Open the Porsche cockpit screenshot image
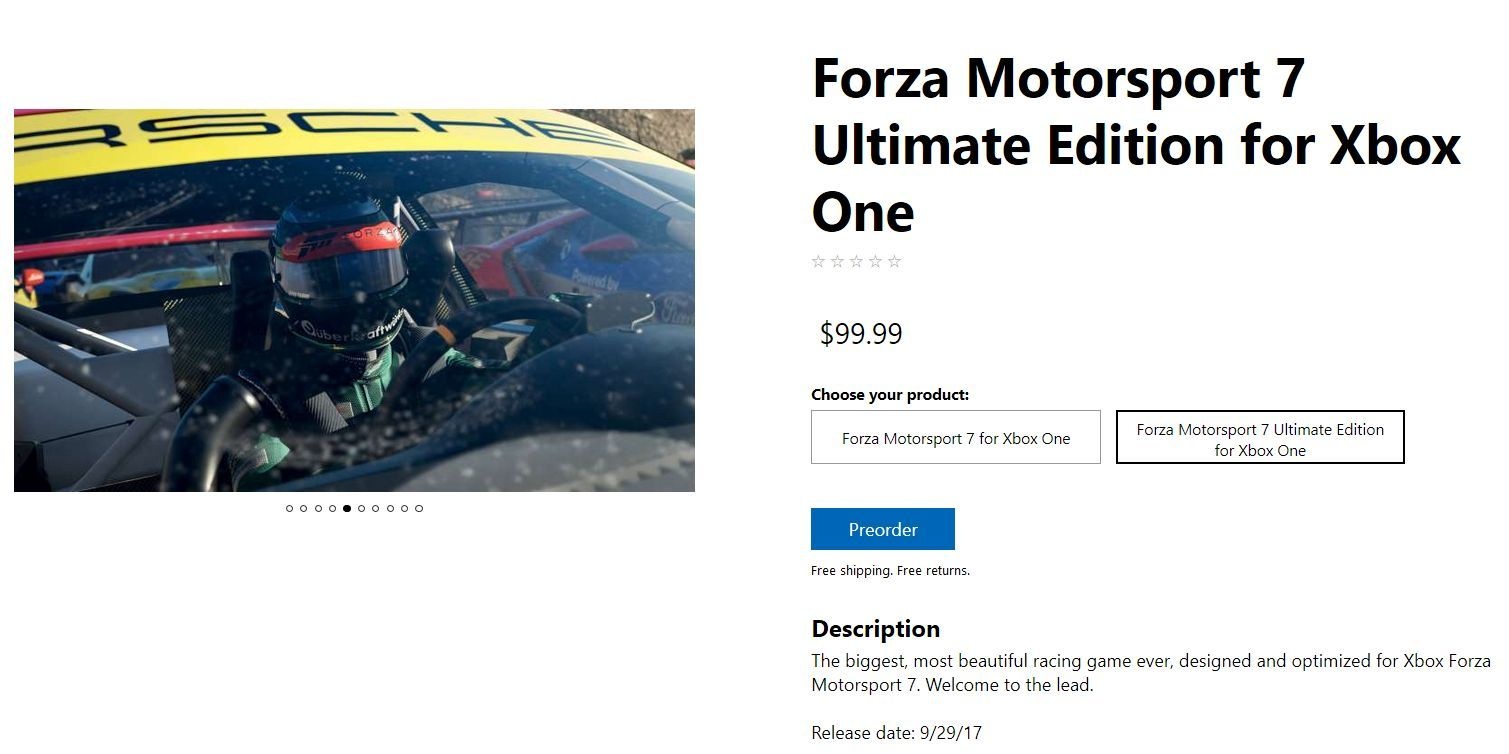 (354, 300)
